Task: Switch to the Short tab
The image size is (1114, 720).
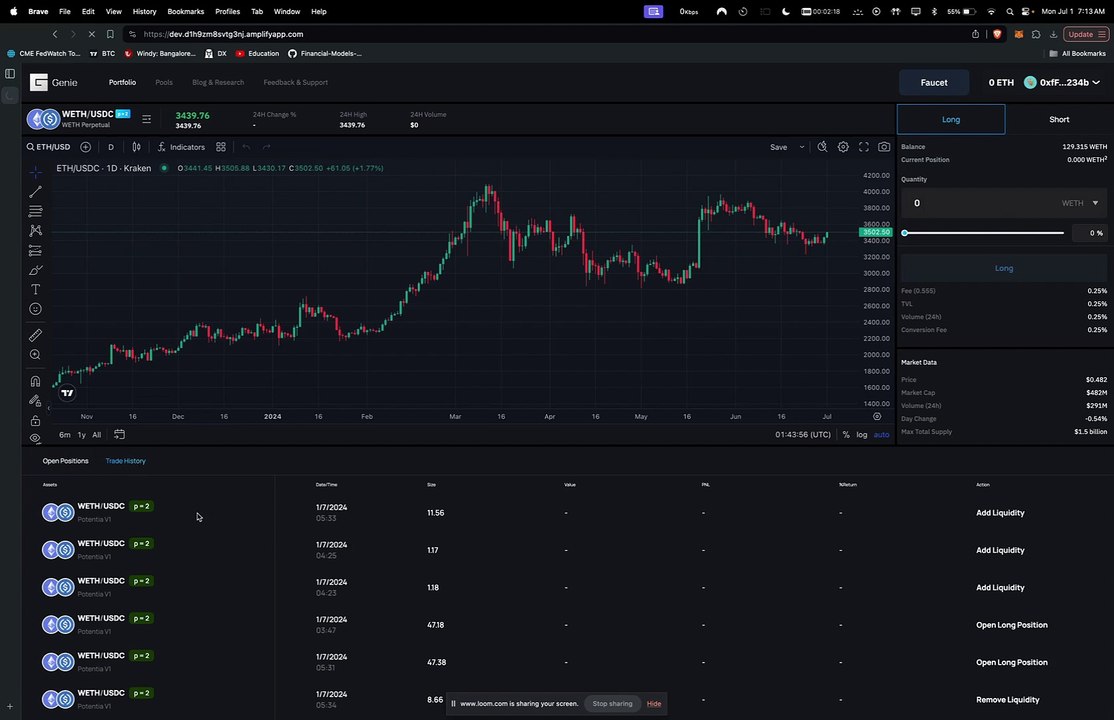Action: click(1059, 119)
